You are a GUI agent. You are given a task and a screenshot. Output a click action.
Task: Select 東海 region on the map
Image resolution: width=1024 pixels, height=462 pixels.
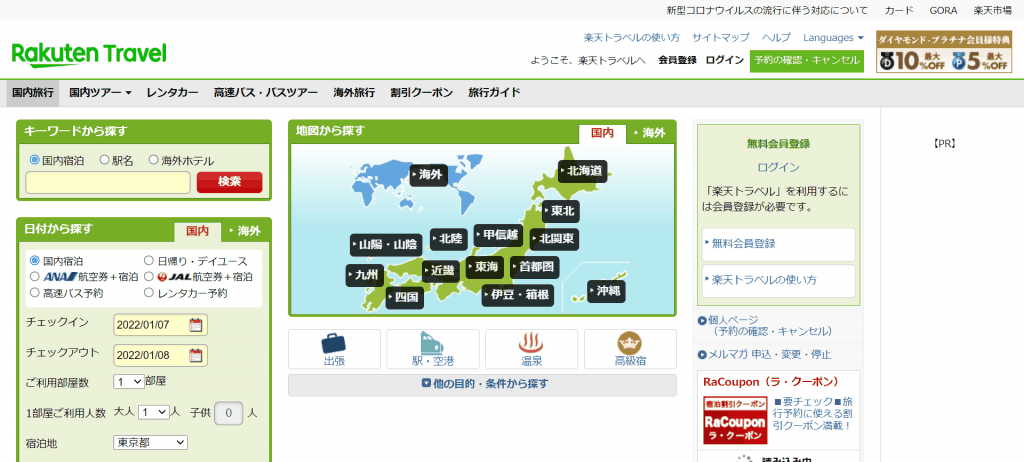[485, 267]
